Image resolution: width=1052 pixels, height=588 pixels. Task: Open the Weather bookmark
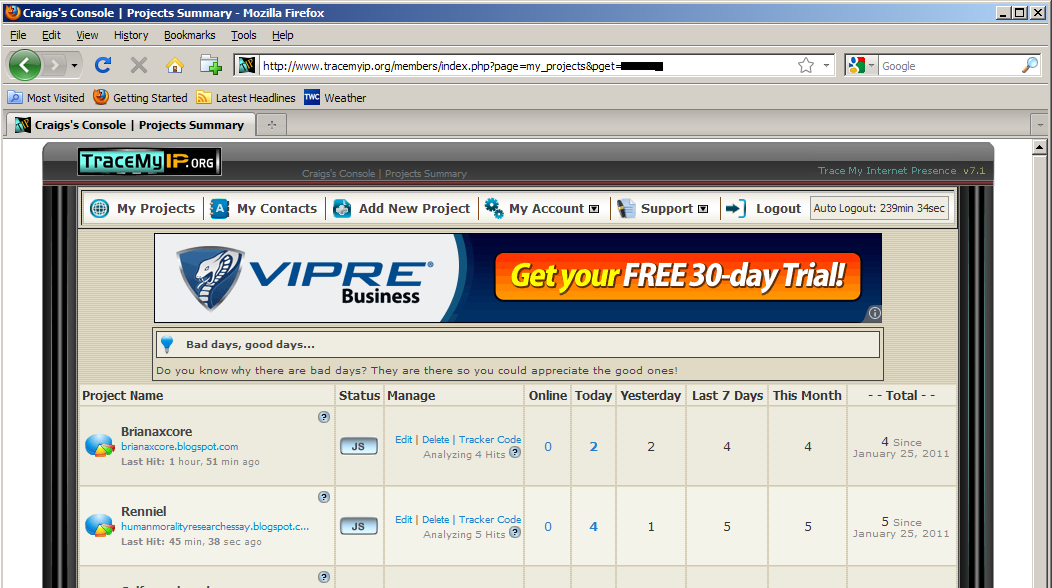[x=335, y=97]
